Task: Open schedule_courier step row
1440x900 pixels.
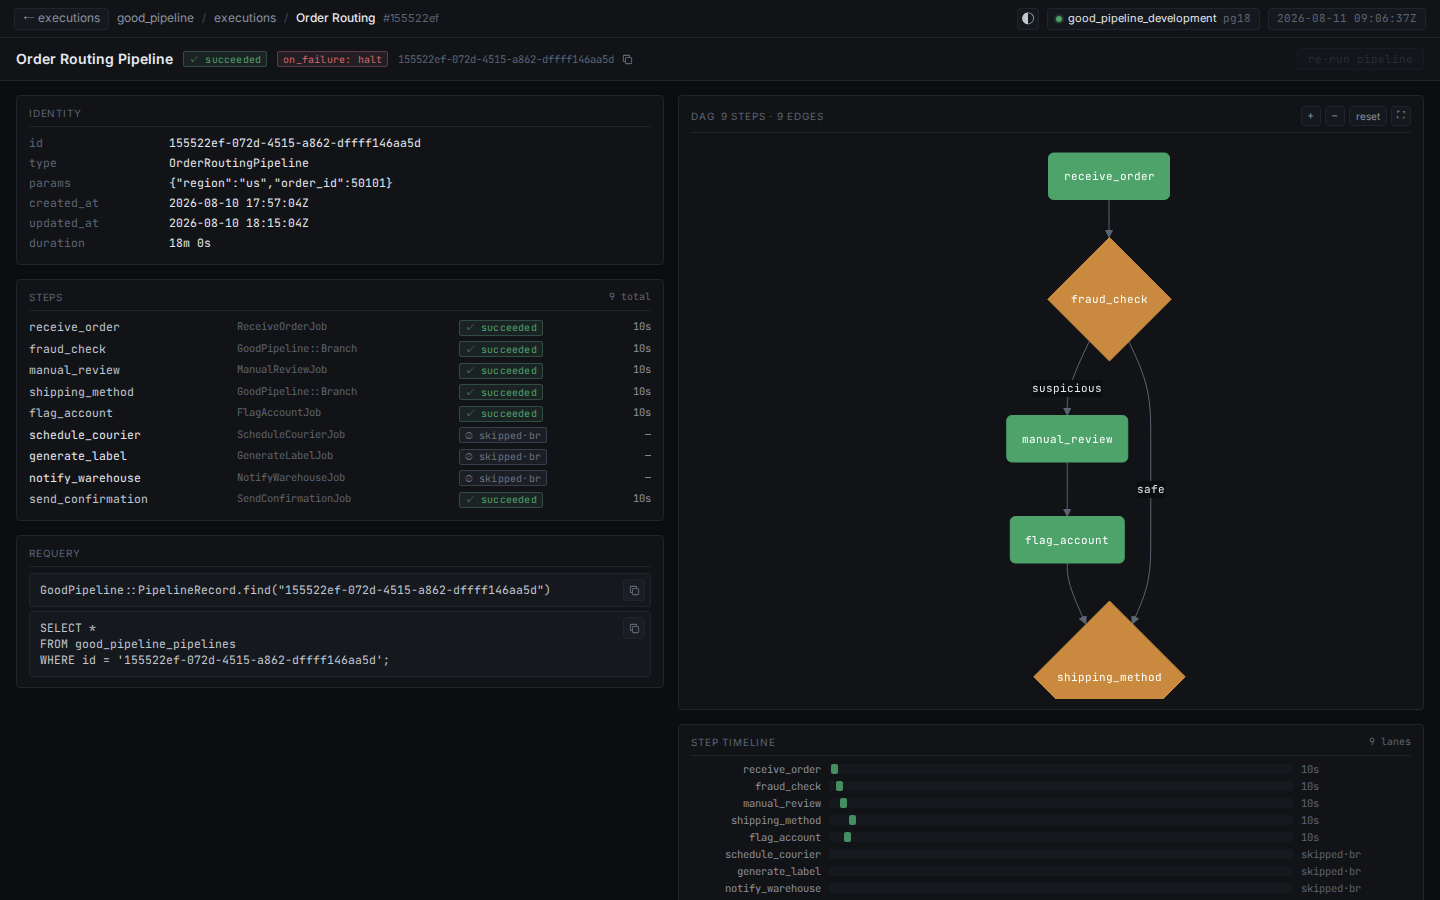Action: click(340, 435)
